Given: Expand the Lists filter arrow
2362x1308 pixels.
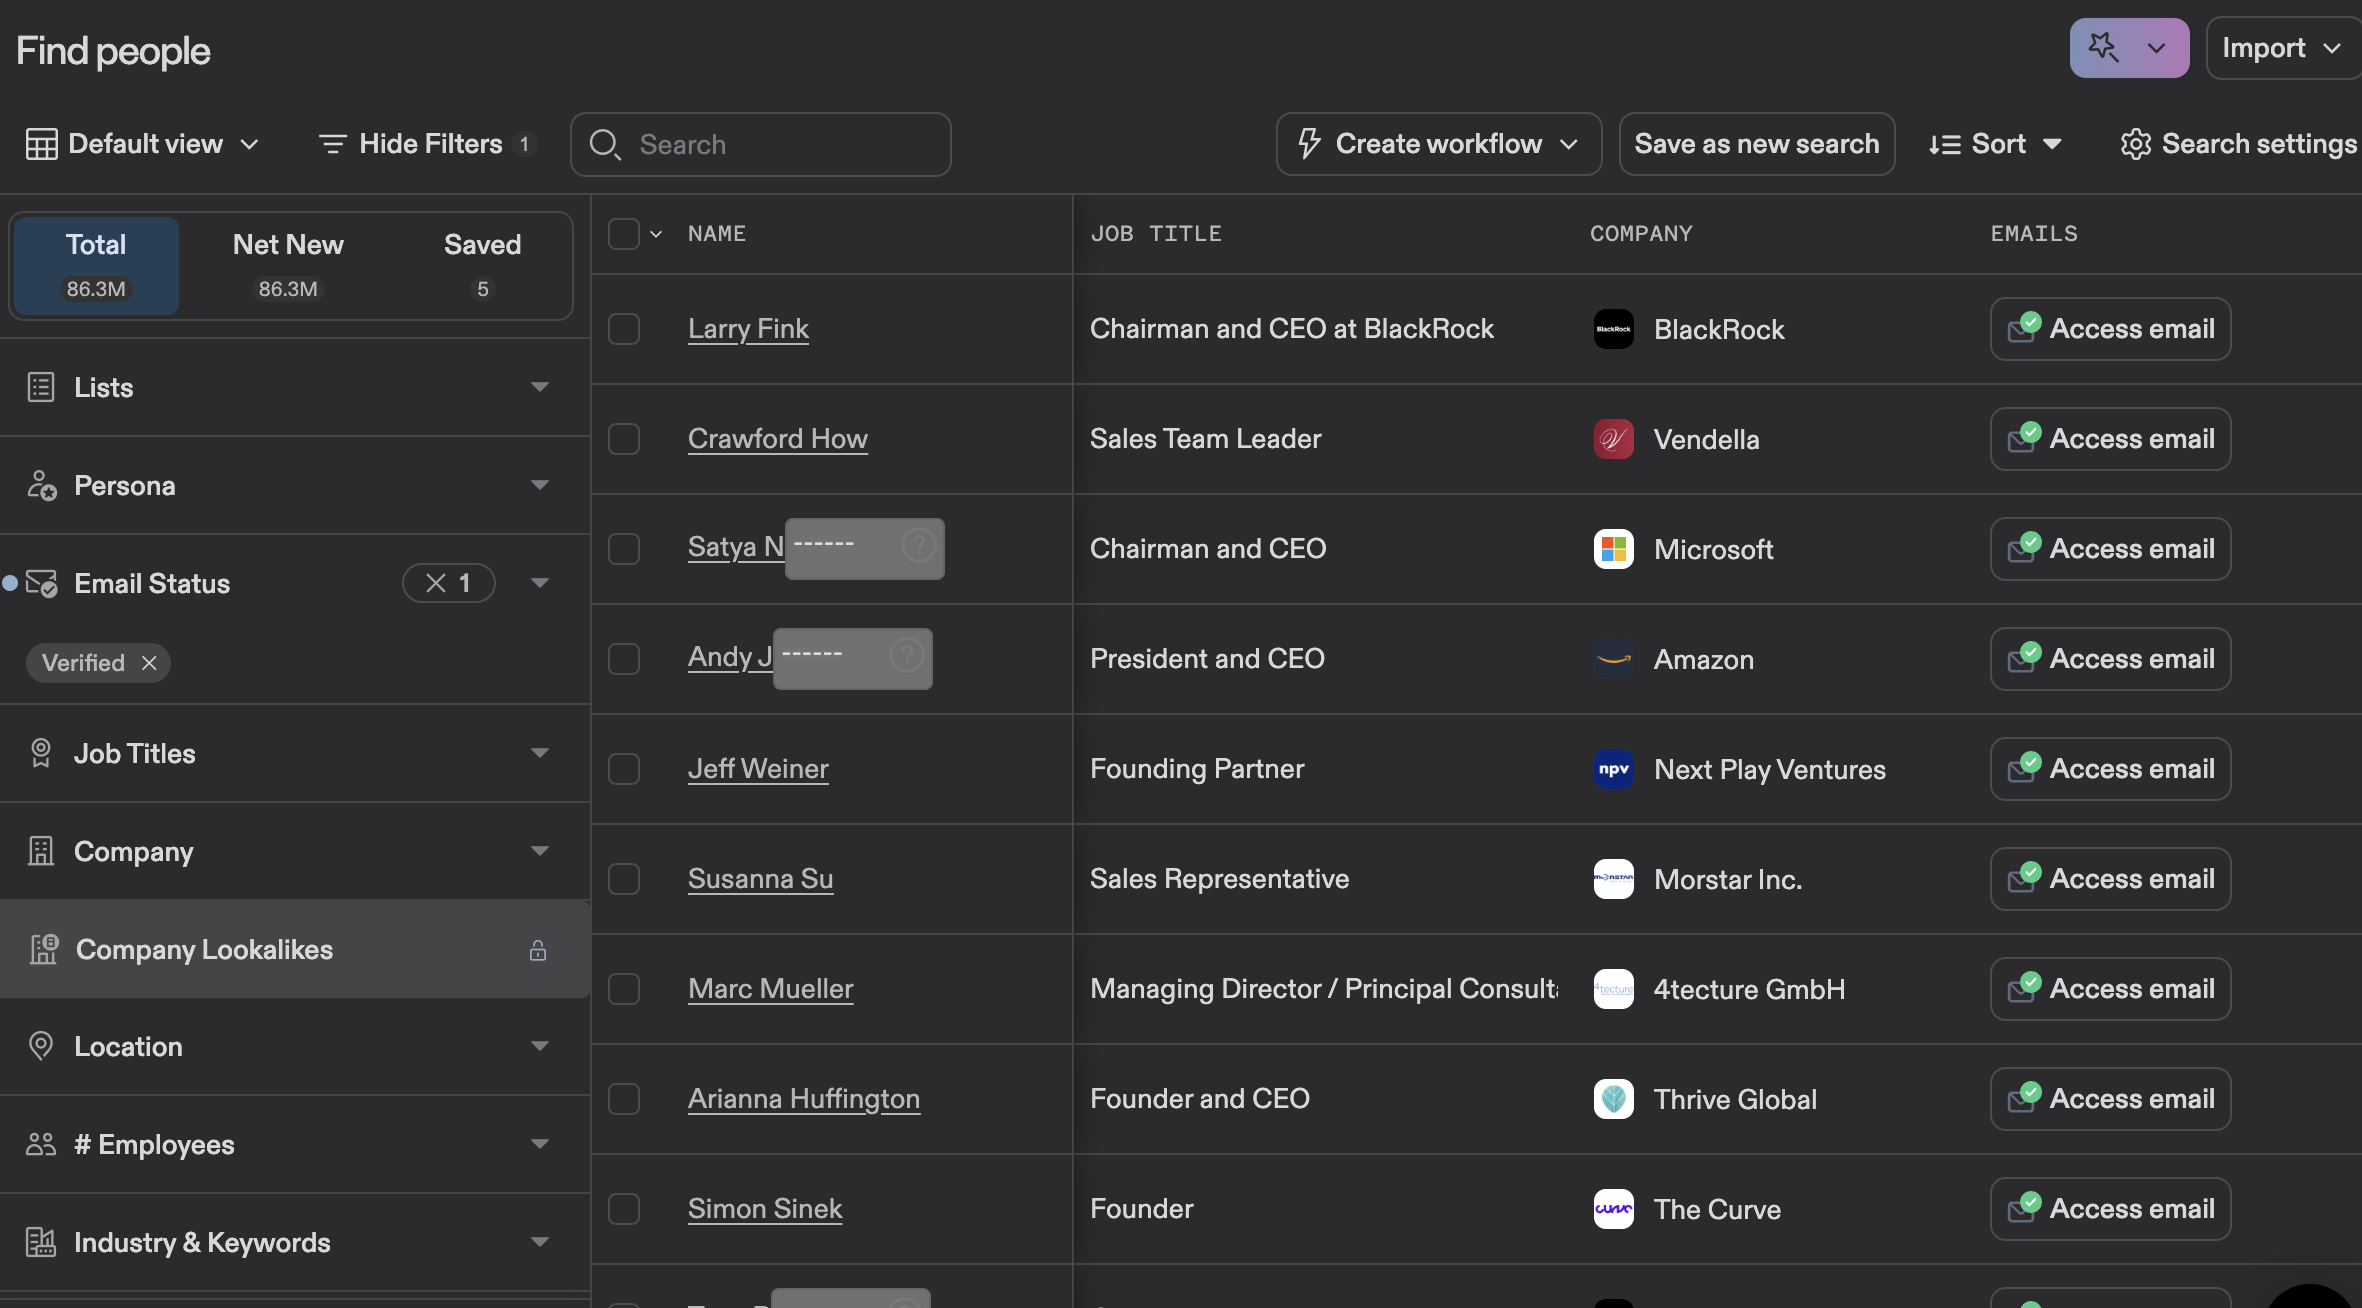Looking at the screenshot, I should pyautogui.click(x=540, y=387).
